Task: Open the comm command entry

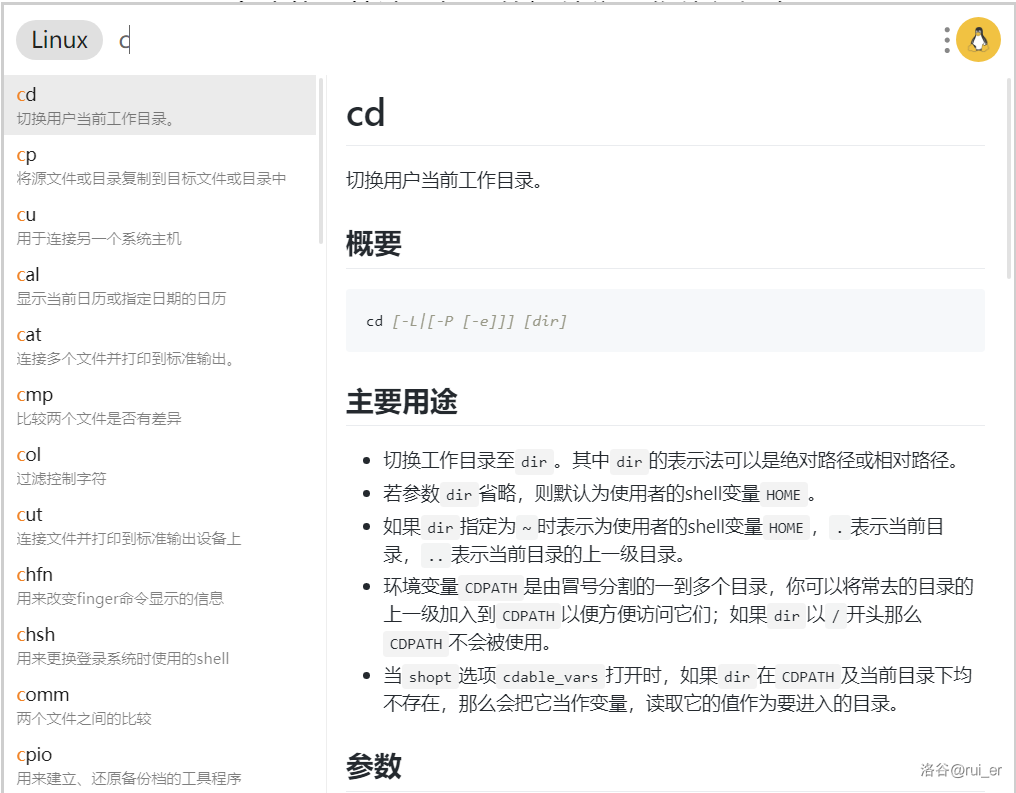Action: [160, 705]
